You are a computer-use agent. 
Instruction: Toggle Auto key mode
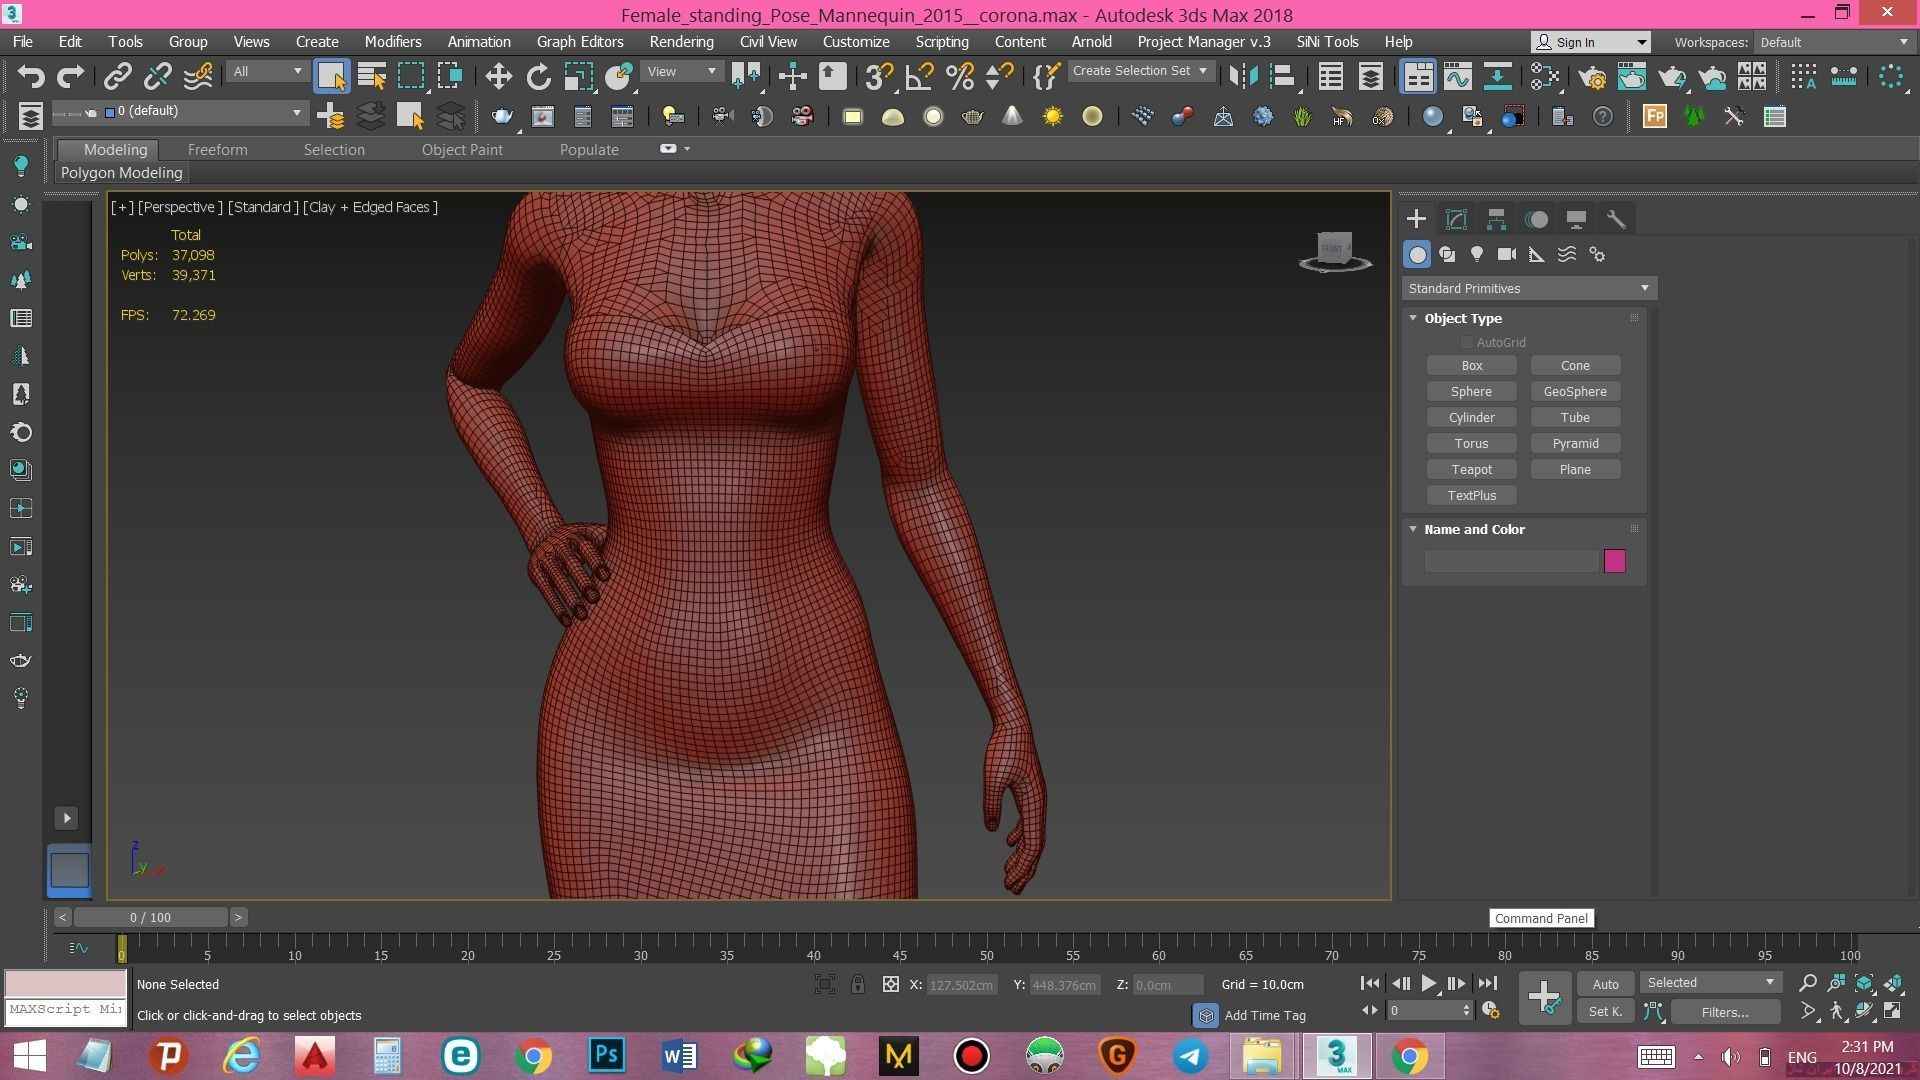(1605, 984)
